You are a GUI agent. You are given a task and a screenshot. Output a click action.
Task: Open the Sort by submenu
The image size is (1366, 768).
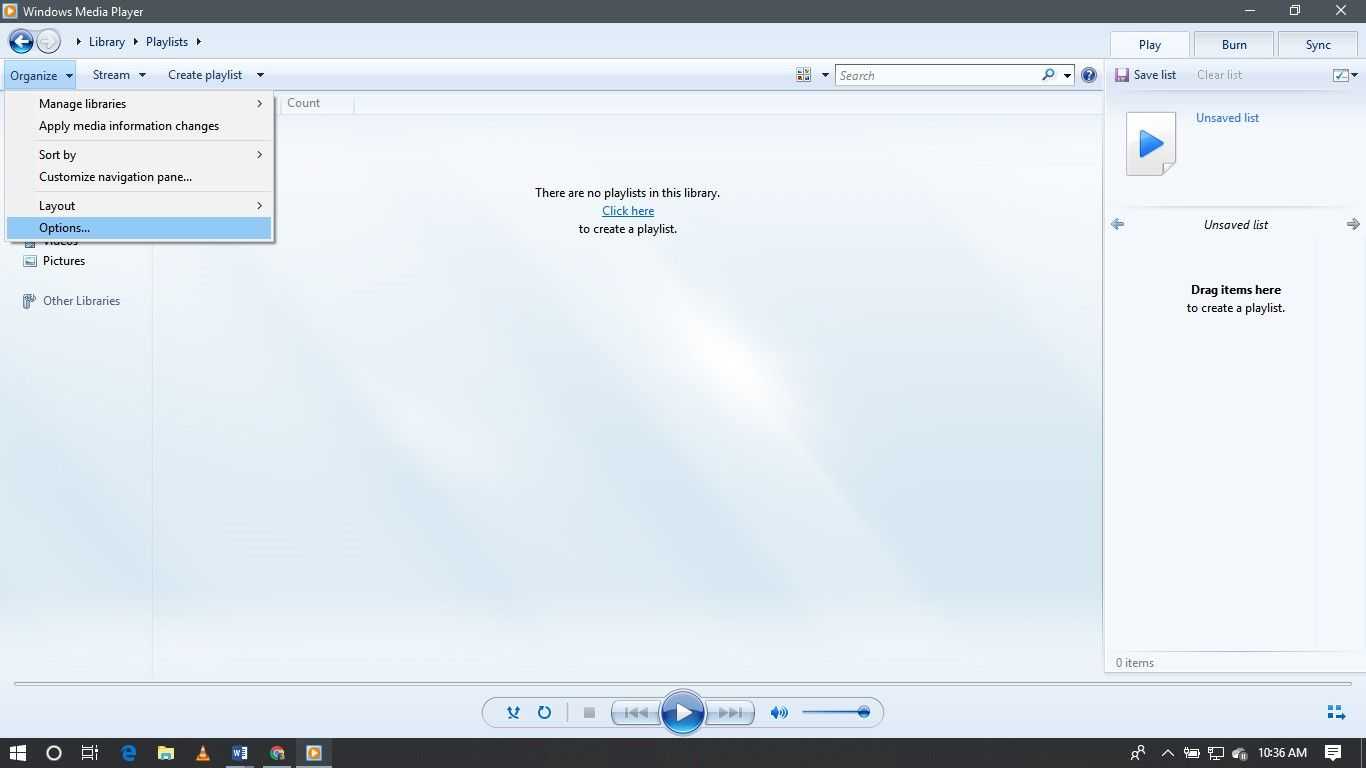[x=139, y=155]
